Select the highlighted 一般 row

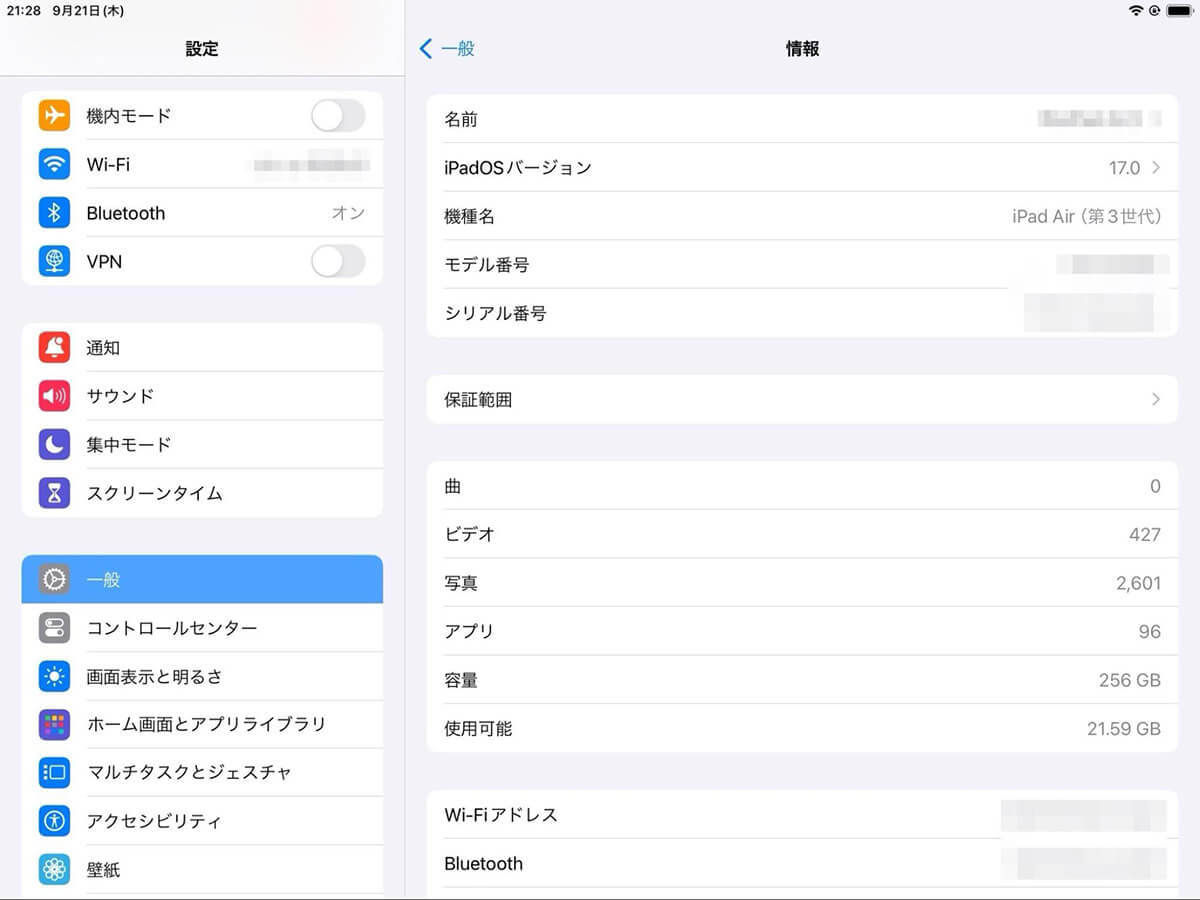(202, 579)
